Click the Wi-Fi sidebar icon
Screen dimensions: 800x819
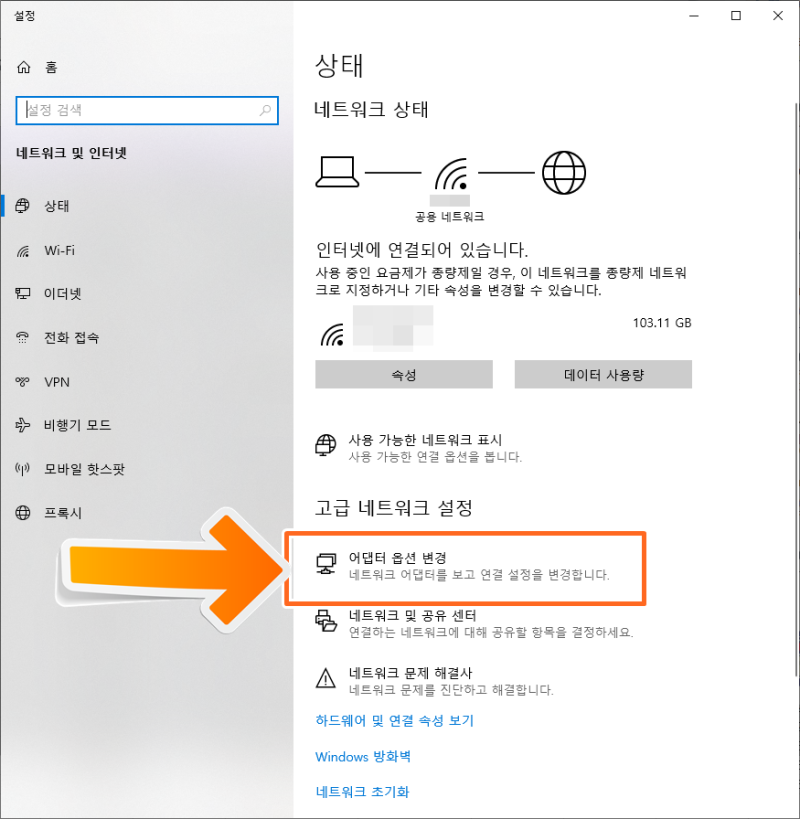(22, 251)
